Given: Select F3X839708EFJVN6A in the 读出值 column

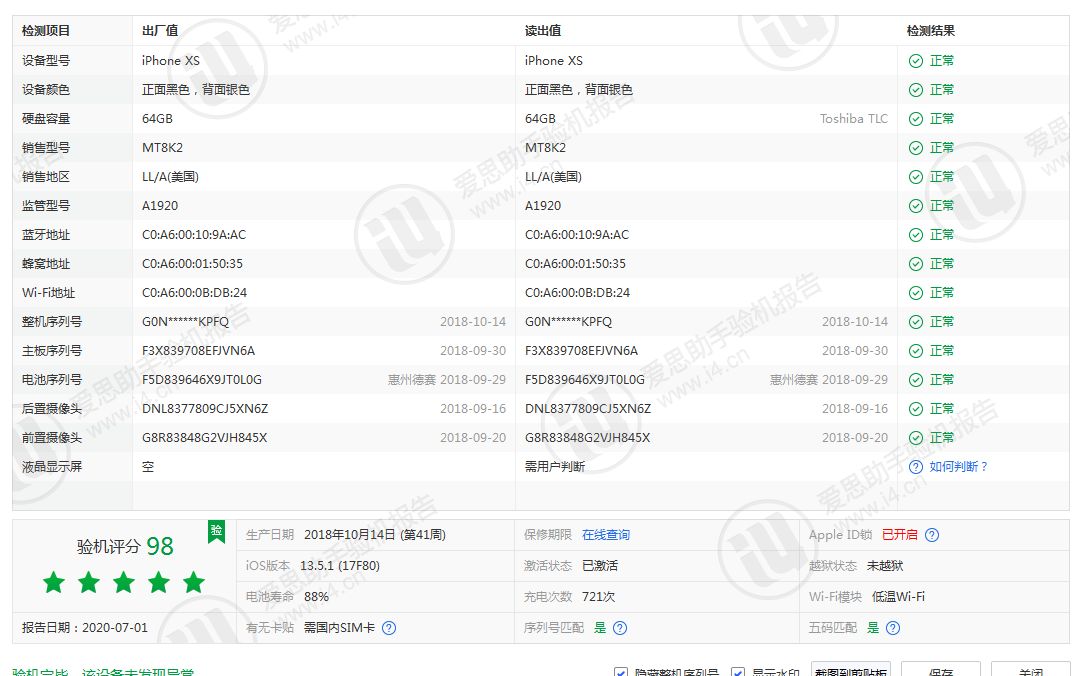Looking at the screenshot, I should pyautogui.click(x=581, y=350).
